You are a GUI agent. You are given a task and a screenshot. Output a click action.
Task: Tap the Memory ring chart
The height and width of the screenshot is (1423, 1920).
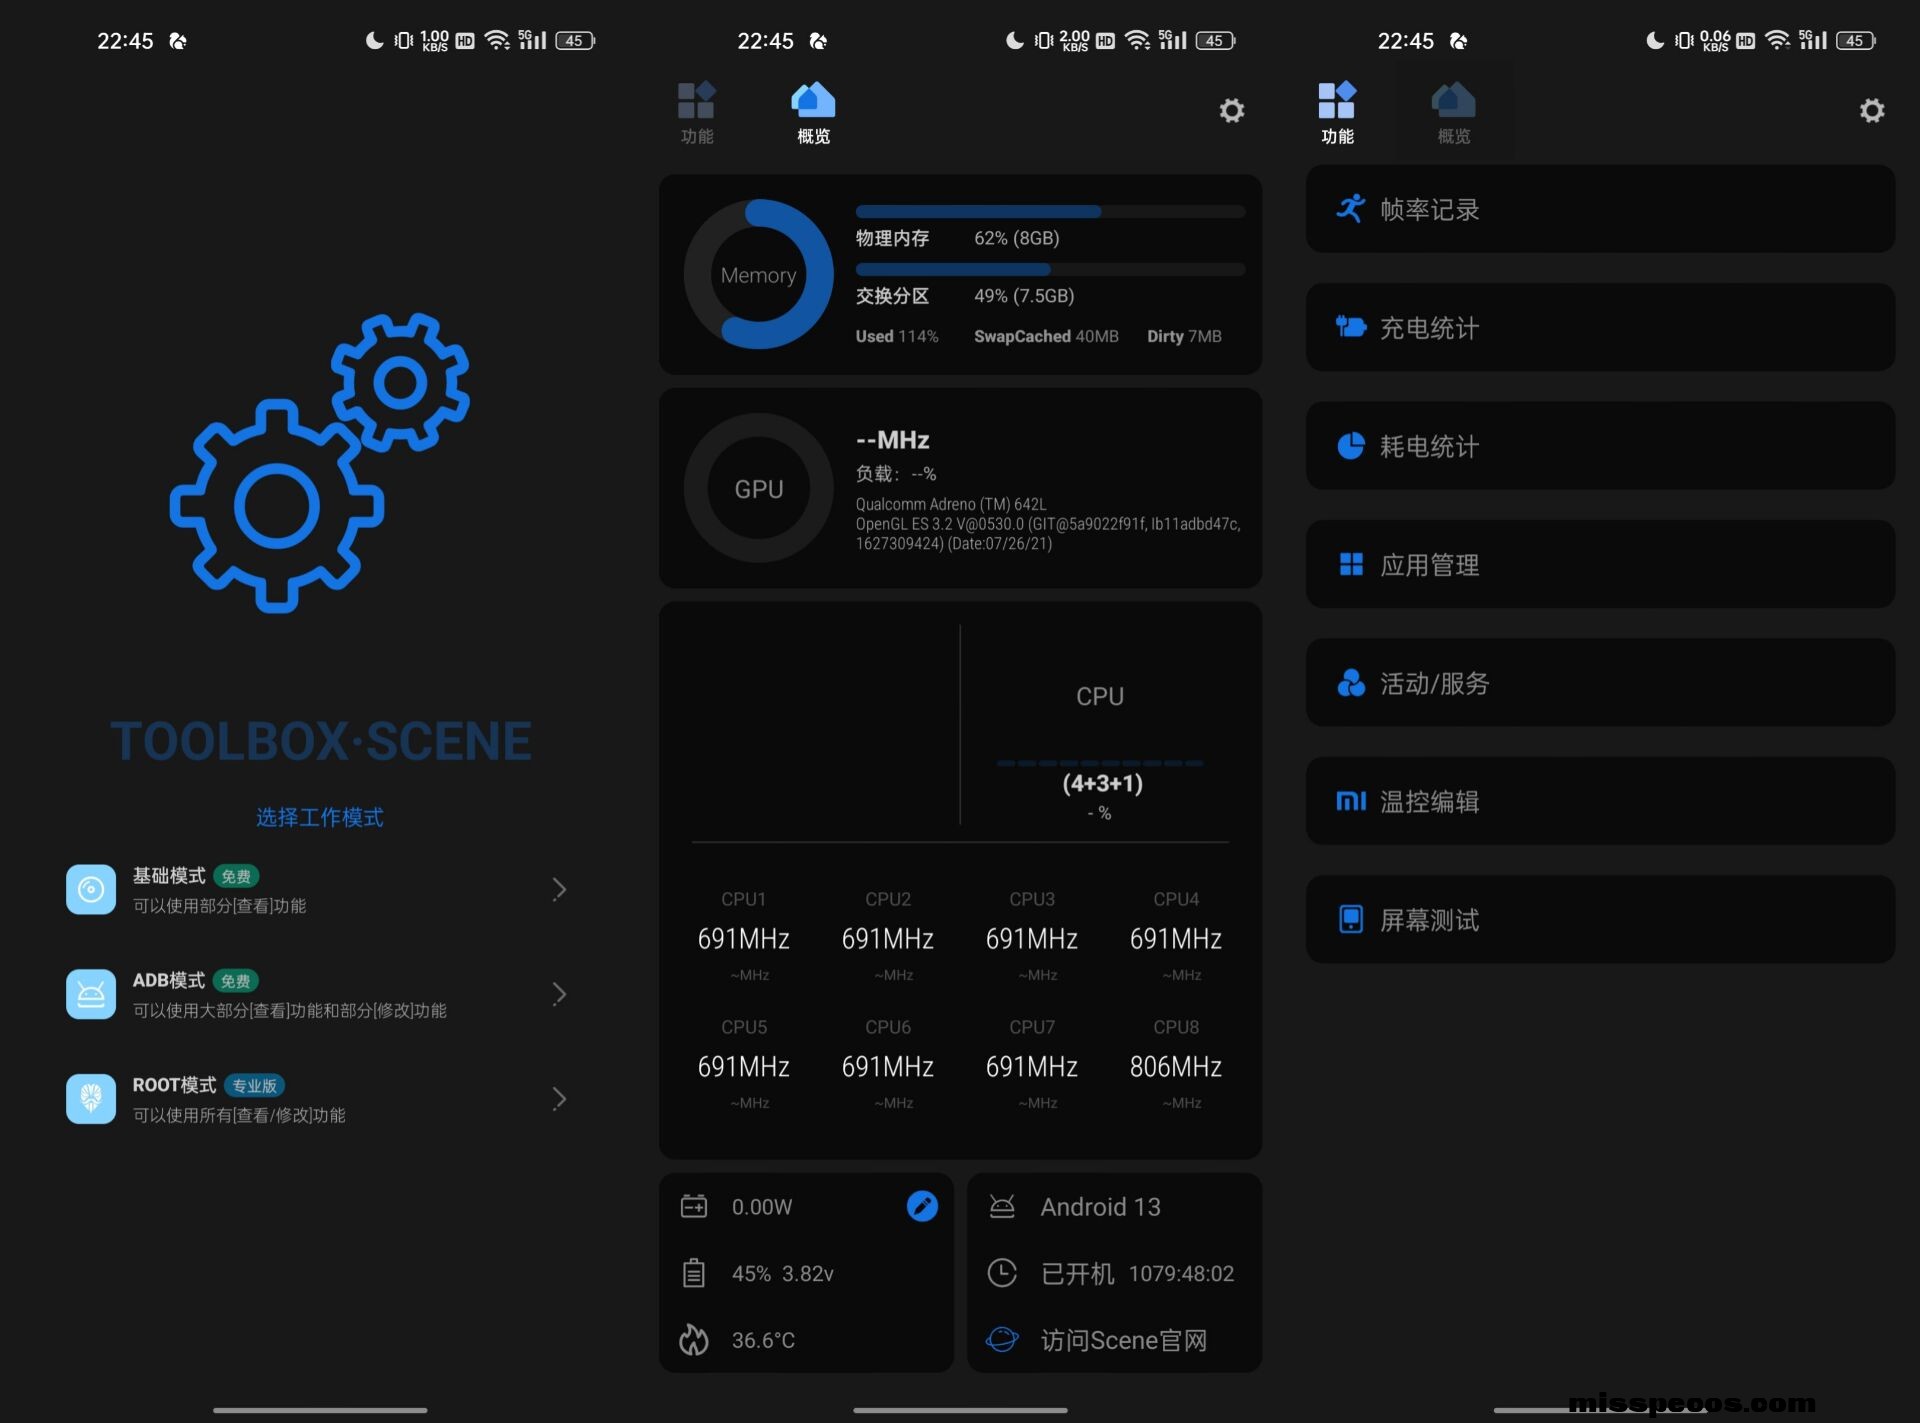pyautogui.click(x=758, y=274)
